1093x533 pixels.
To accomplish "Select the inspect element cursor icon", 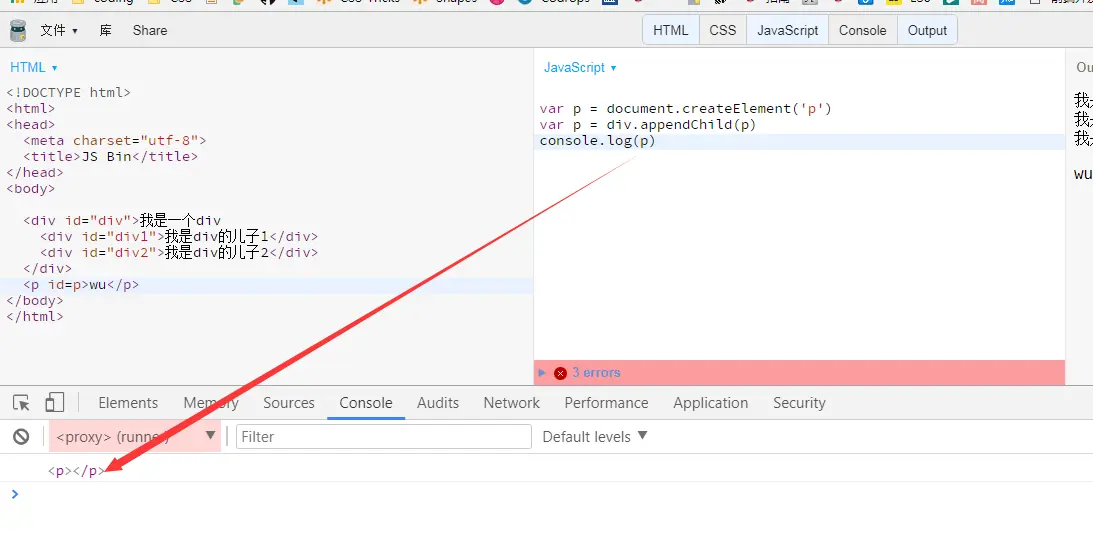I will [x=22, y=403].
